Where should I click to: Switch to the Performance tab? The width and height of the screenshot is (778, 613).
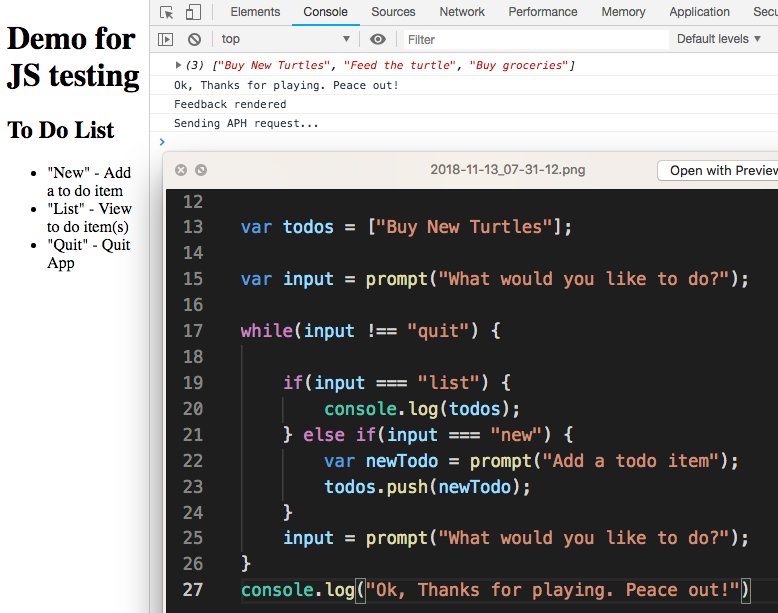(543, 12)
